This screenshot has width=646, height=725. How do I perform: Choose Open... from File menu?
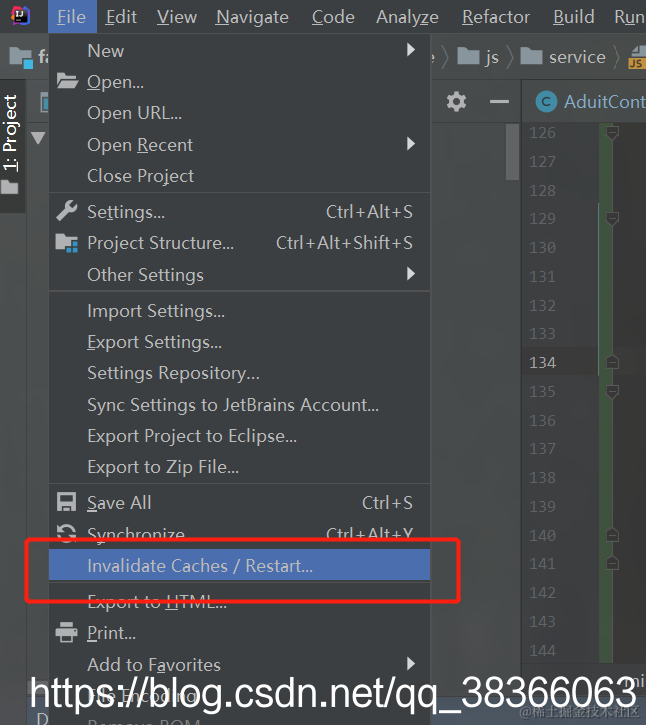240,81
